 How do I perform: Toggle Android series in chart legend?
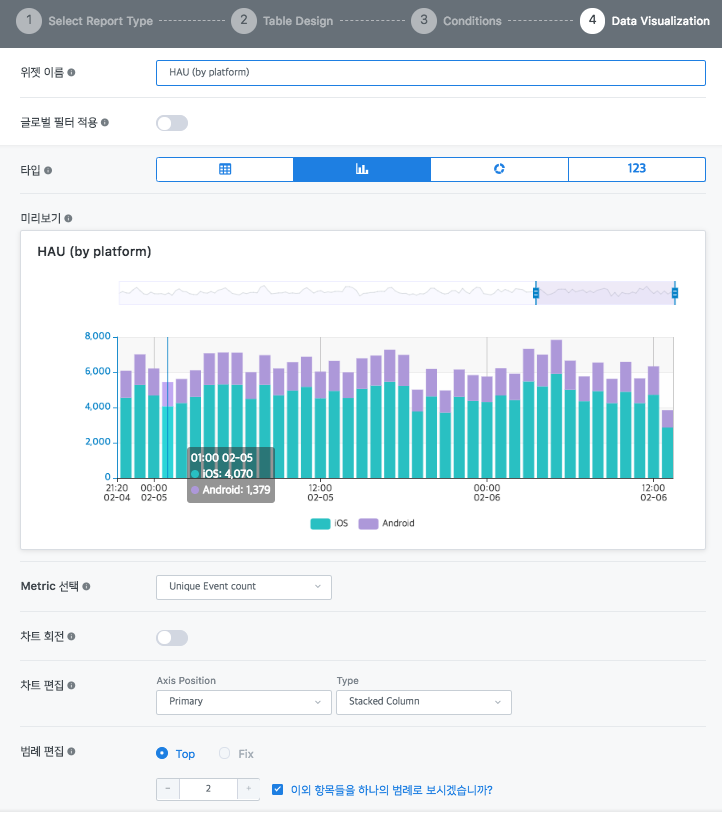pos(387,524)
